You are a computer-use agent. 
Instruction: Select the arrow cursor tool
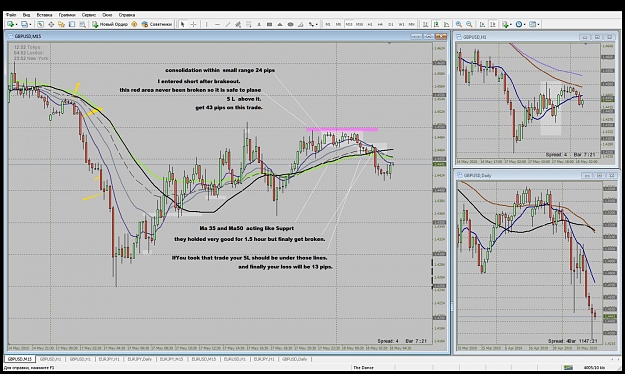(183, 24)
